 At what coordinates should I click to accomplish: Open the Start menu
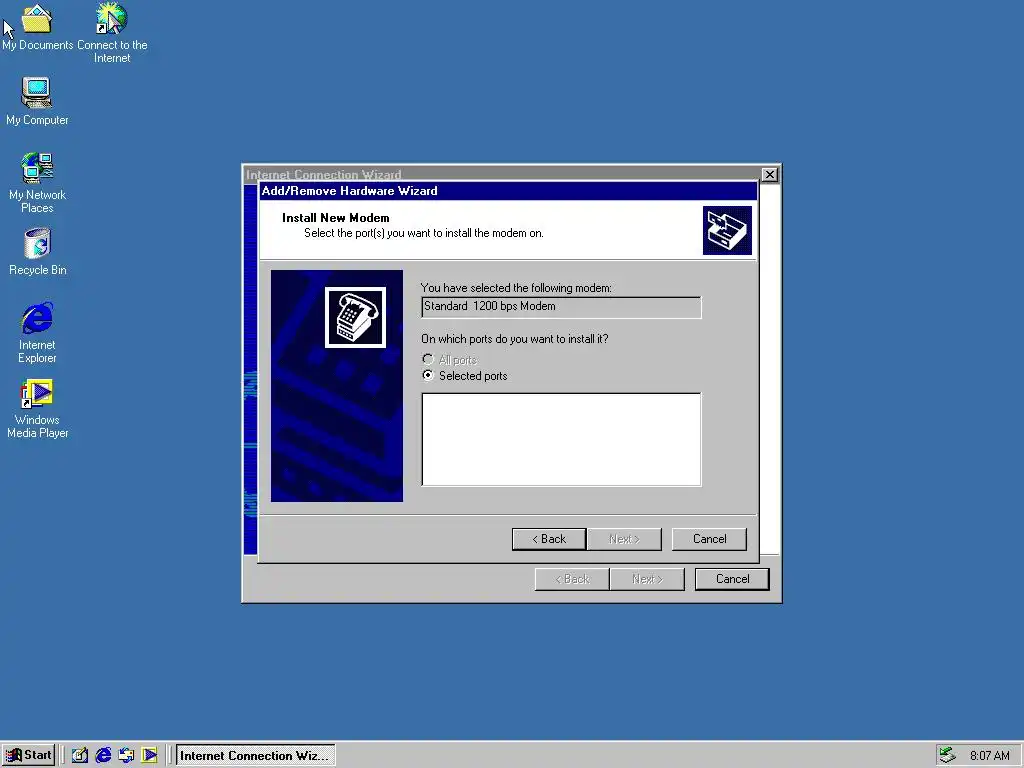point(28,755)
